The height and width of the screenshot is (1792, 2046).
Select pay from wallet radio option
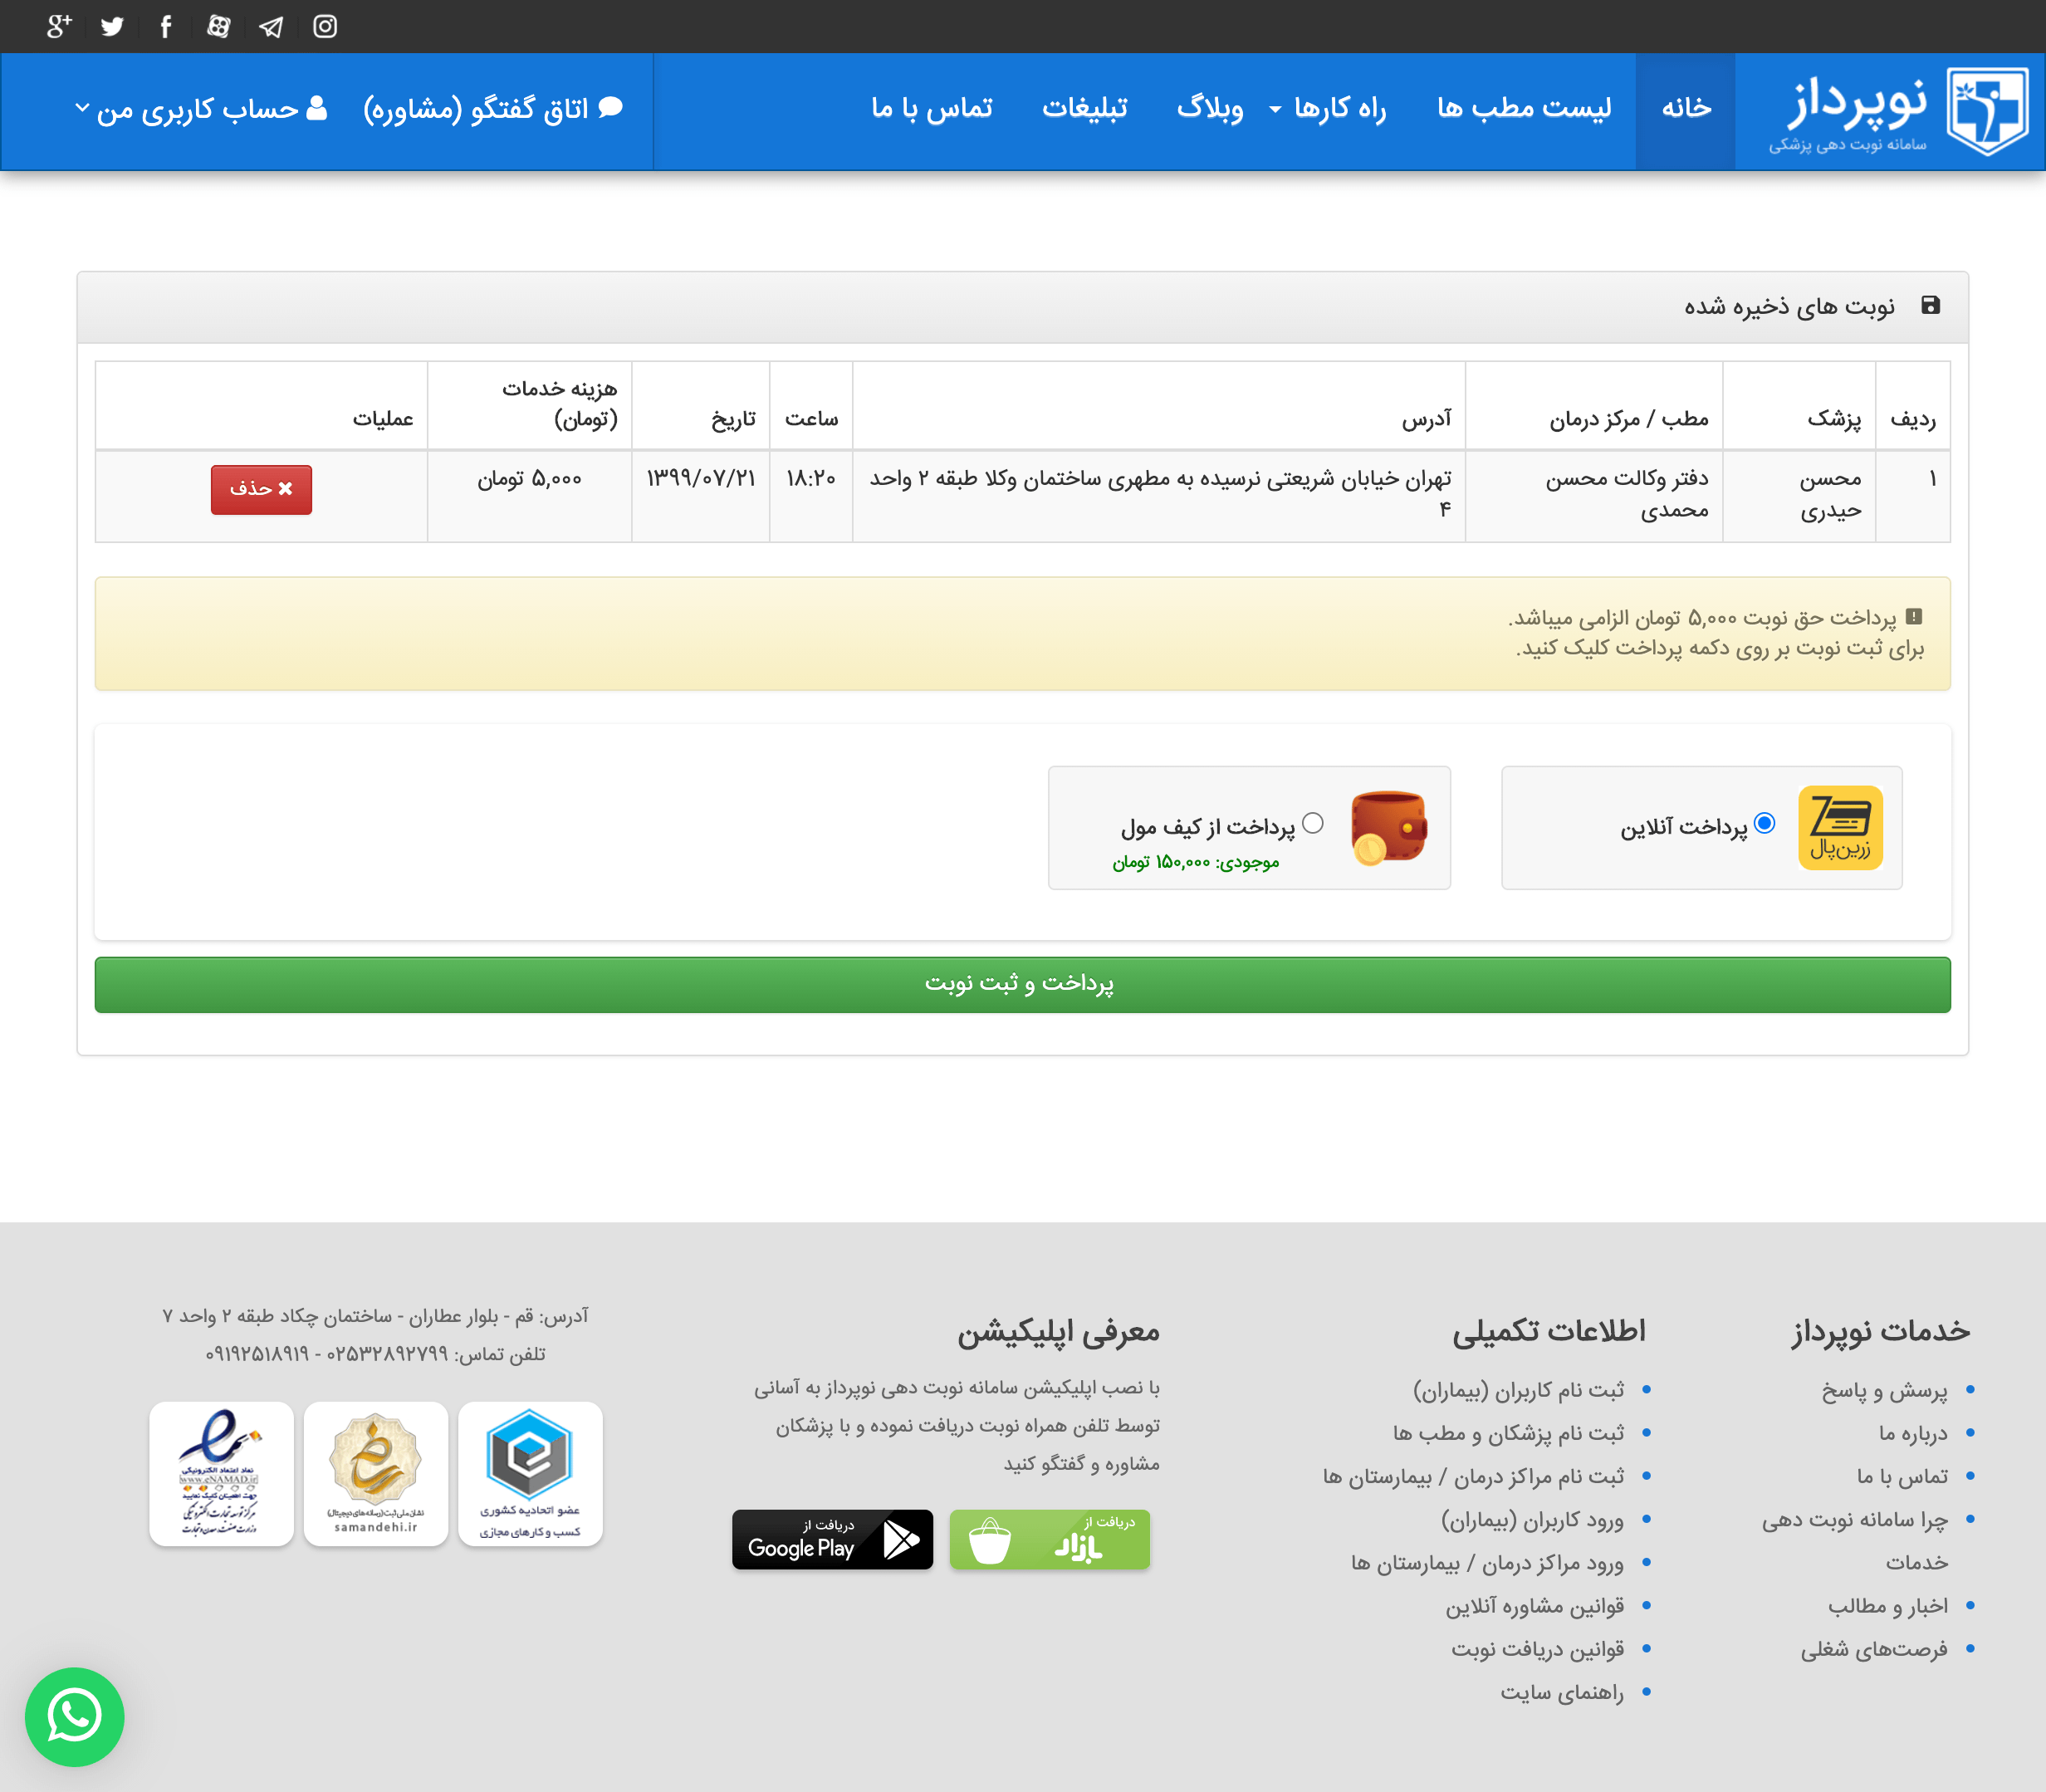(1313, 823)
